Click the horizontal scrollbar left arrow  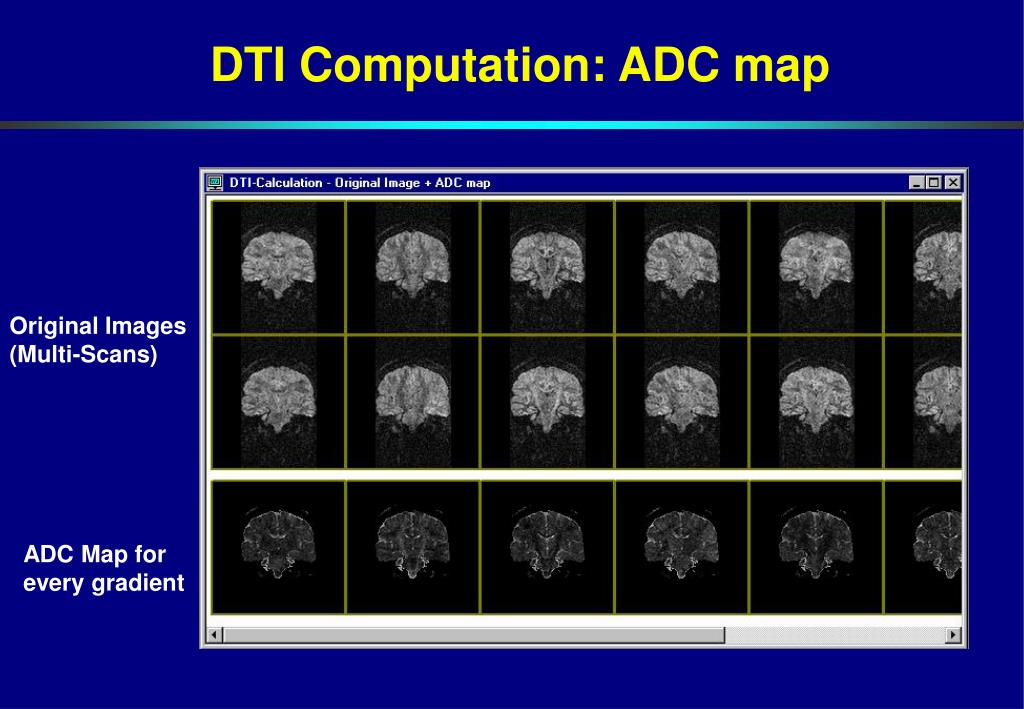point(214,634)
